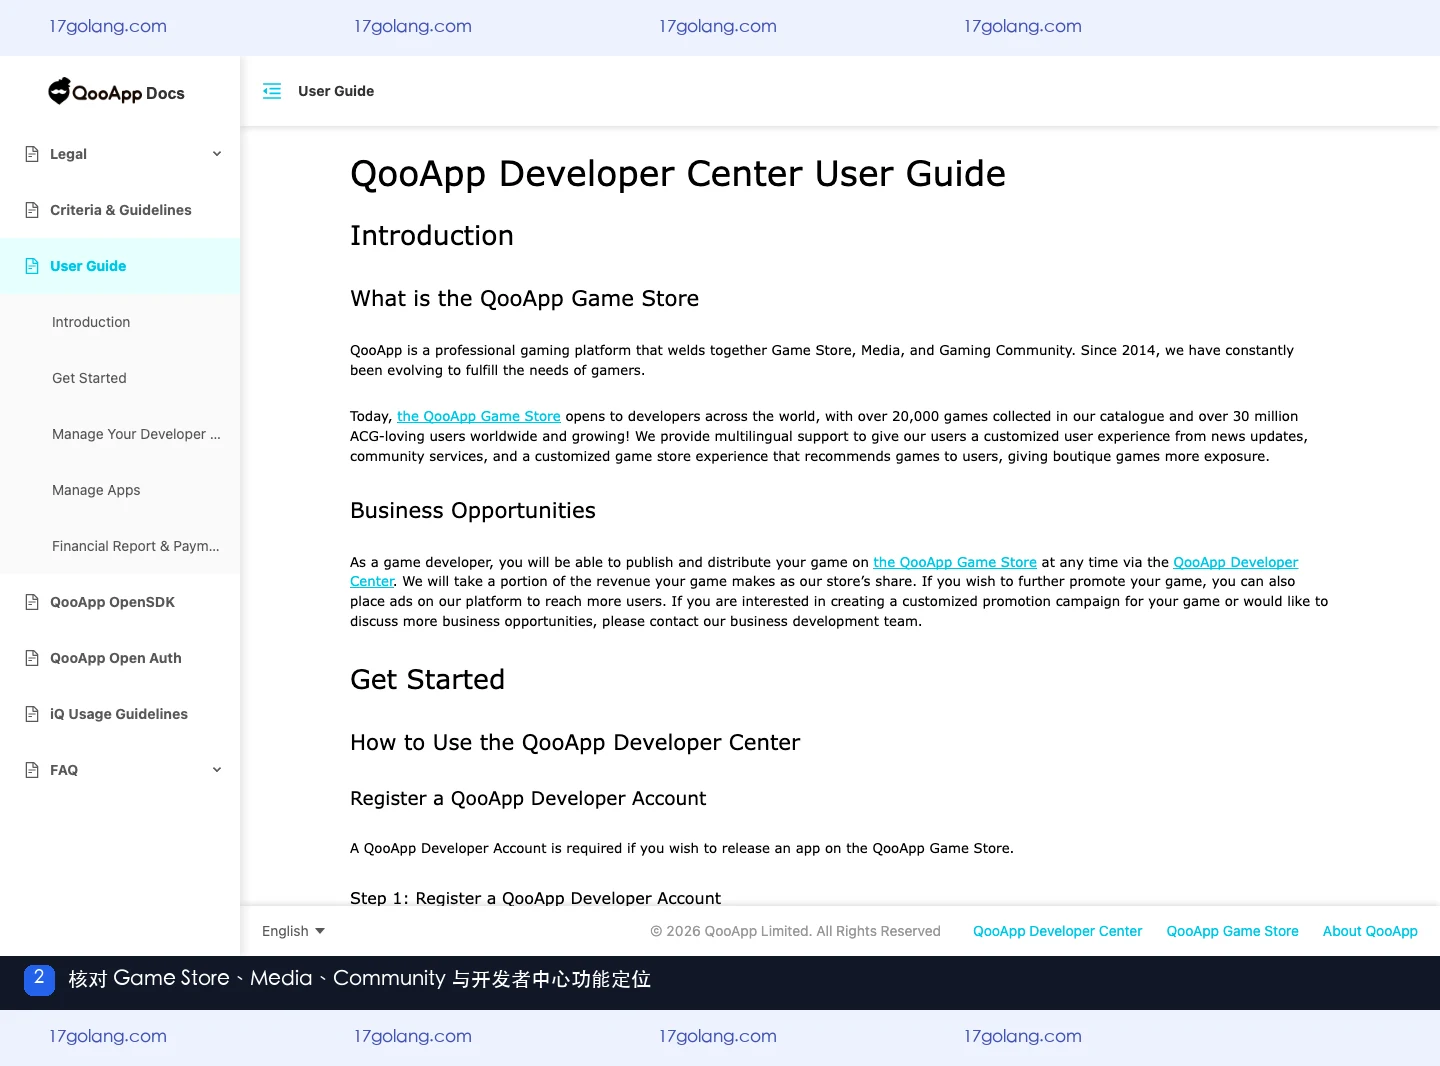Screen dimensions: 1440x1066
Task: Click the 'Business Opportunities' heading
Action: coord(473,511)
